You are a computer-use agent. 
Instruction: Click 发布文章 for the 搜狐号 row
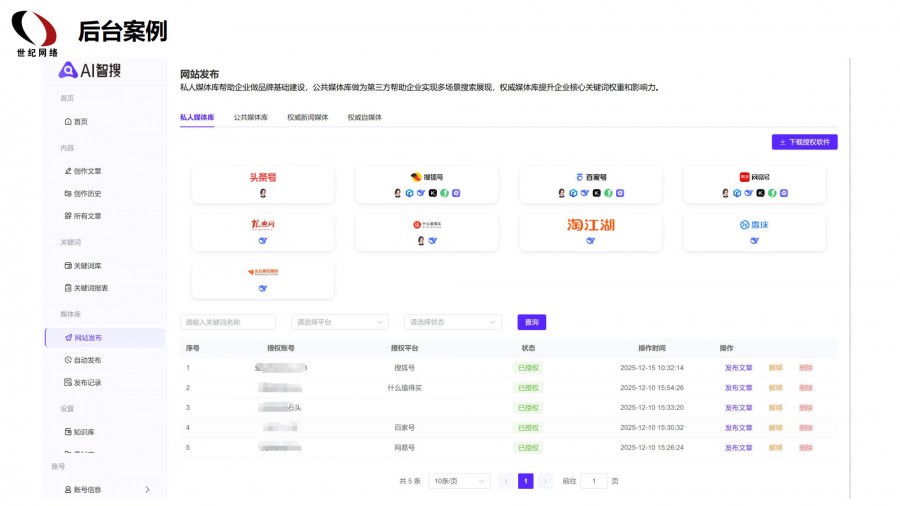point(738,368)
